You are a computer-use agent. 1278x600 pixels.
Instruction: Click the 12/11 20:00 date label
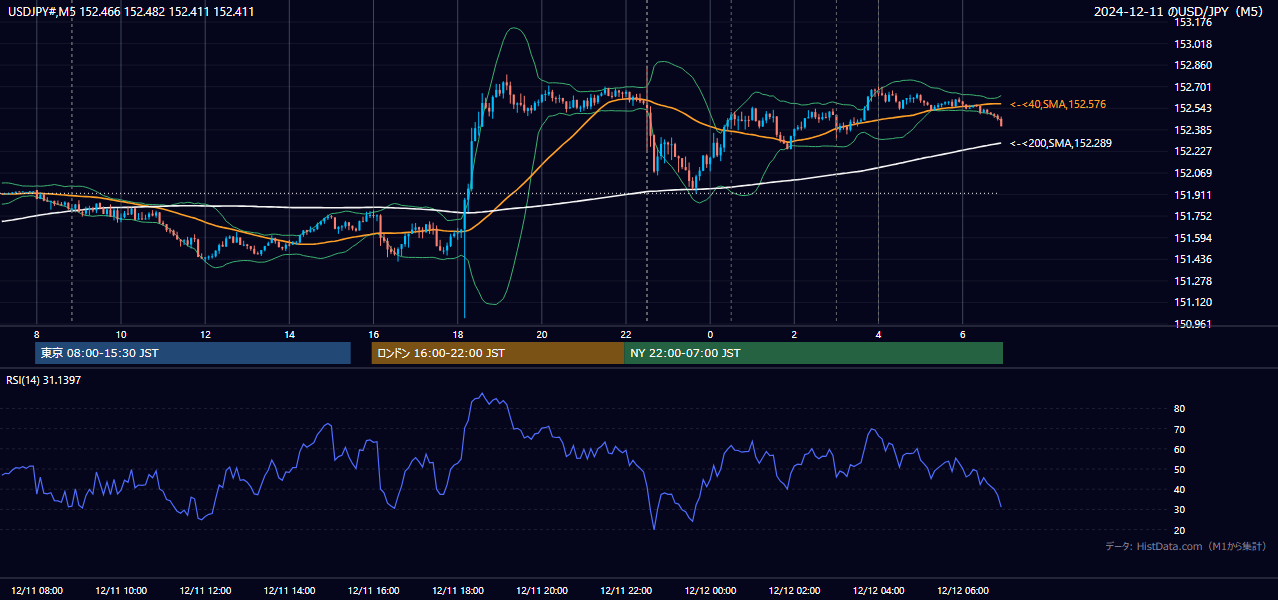(542, 590)
